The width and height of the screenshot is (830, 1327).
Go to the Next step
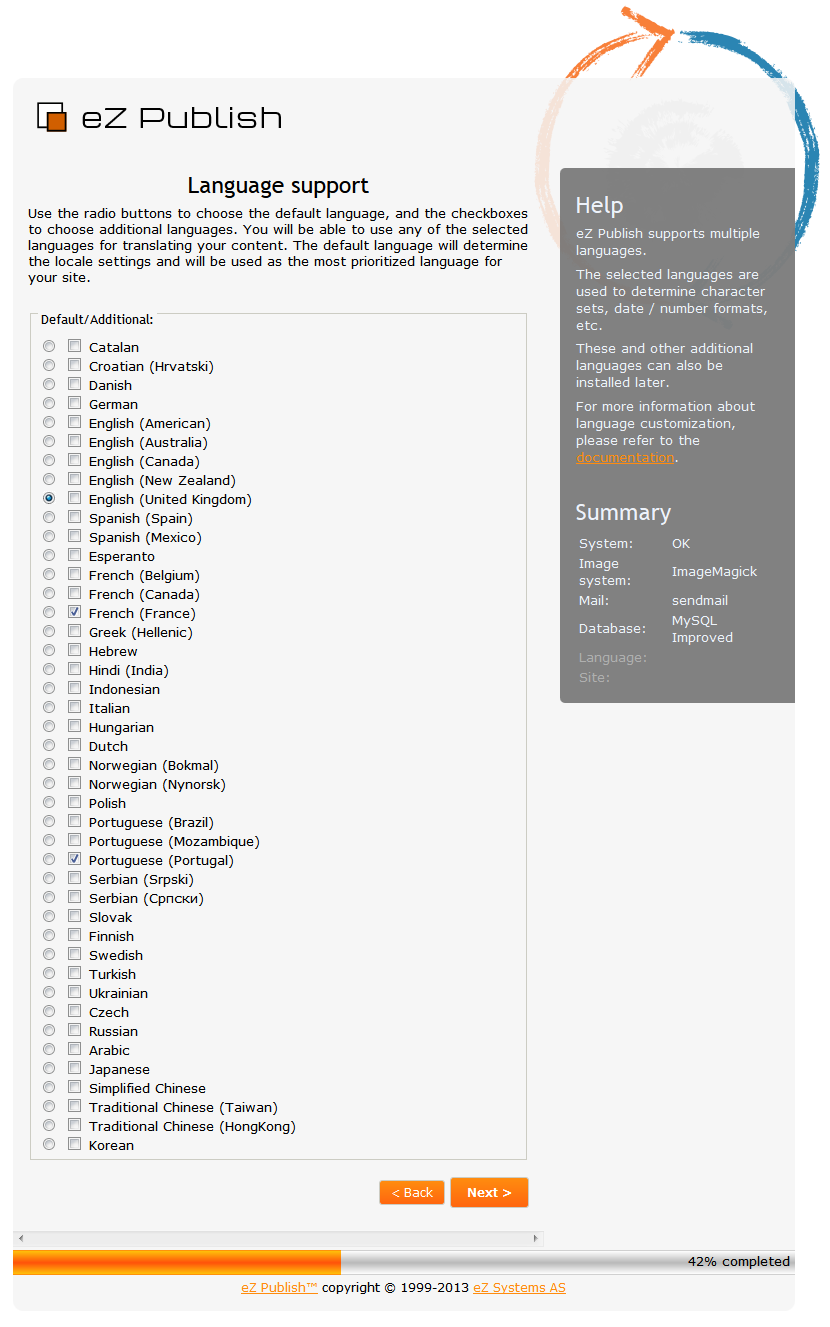pos(489,1192)
